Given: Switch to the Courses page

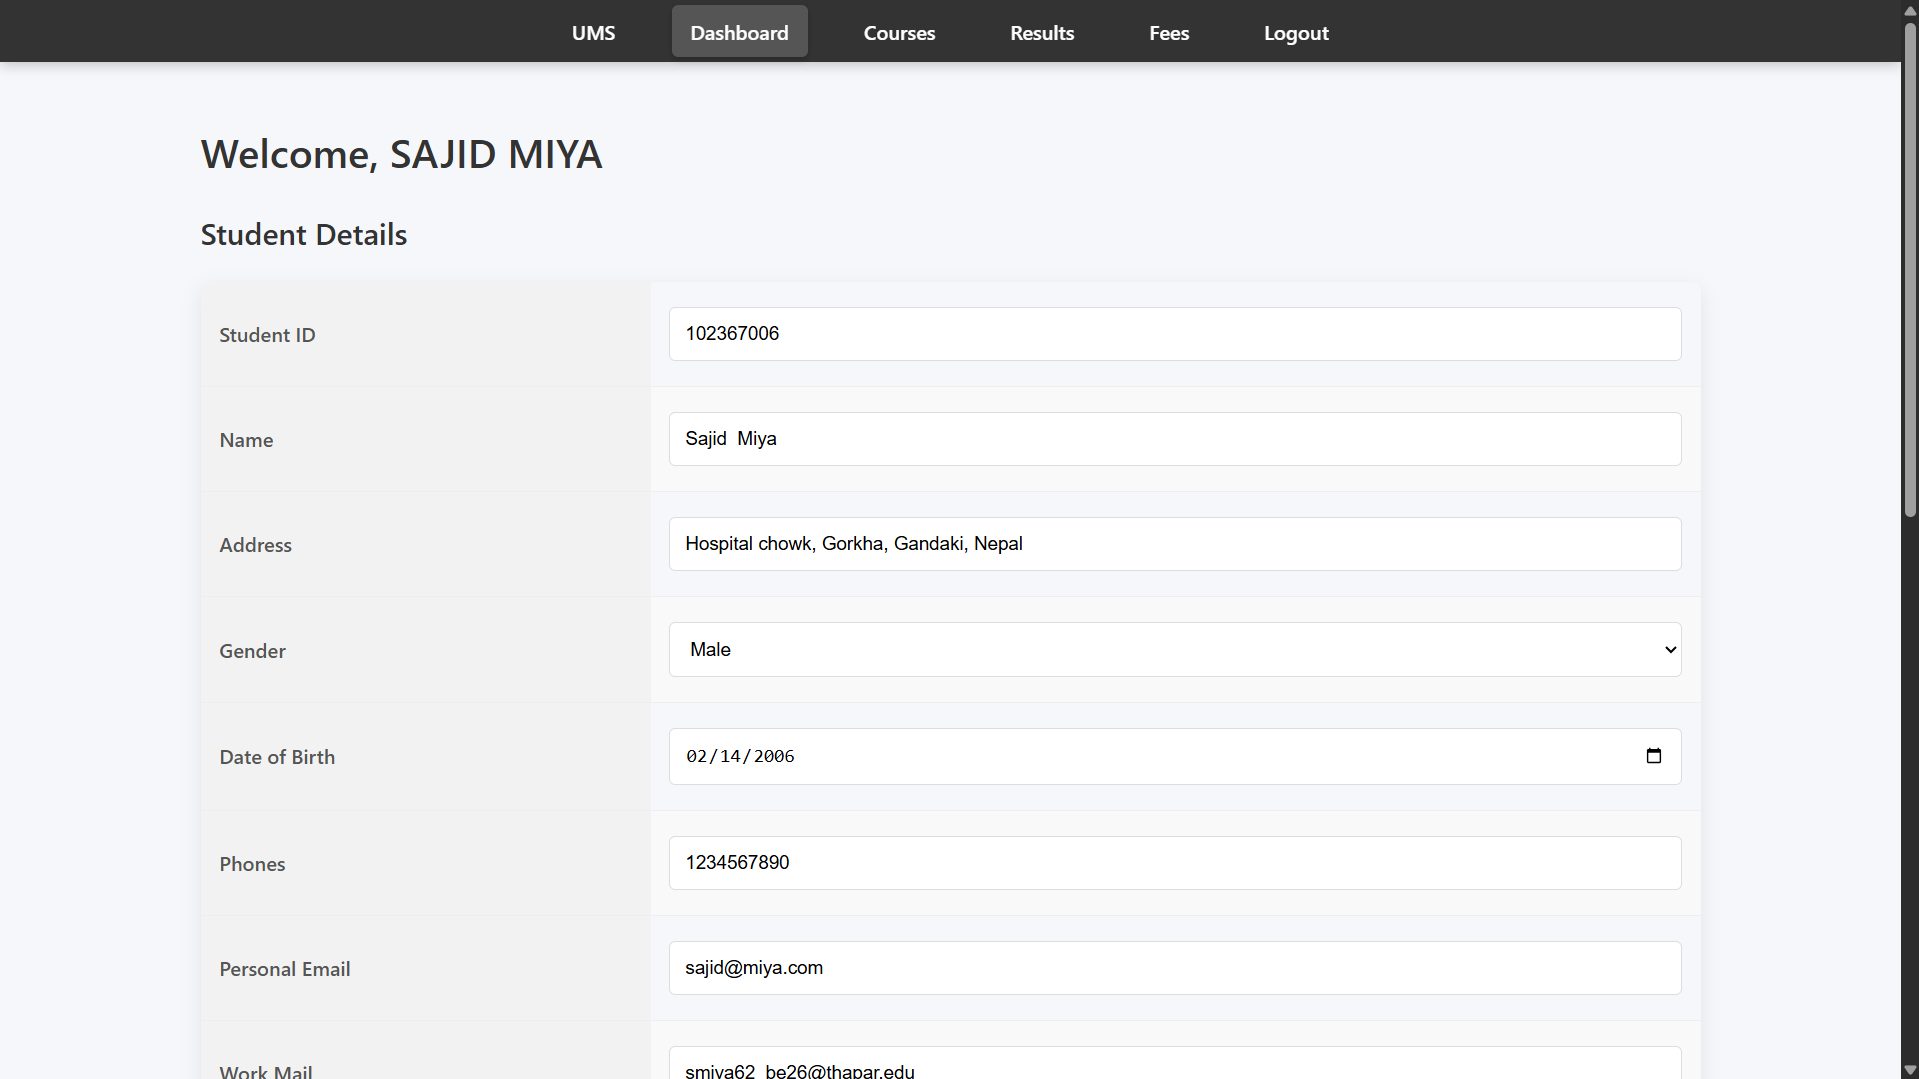Looking at the screenshot, I should pyautogui.click(x=900, y=32).
